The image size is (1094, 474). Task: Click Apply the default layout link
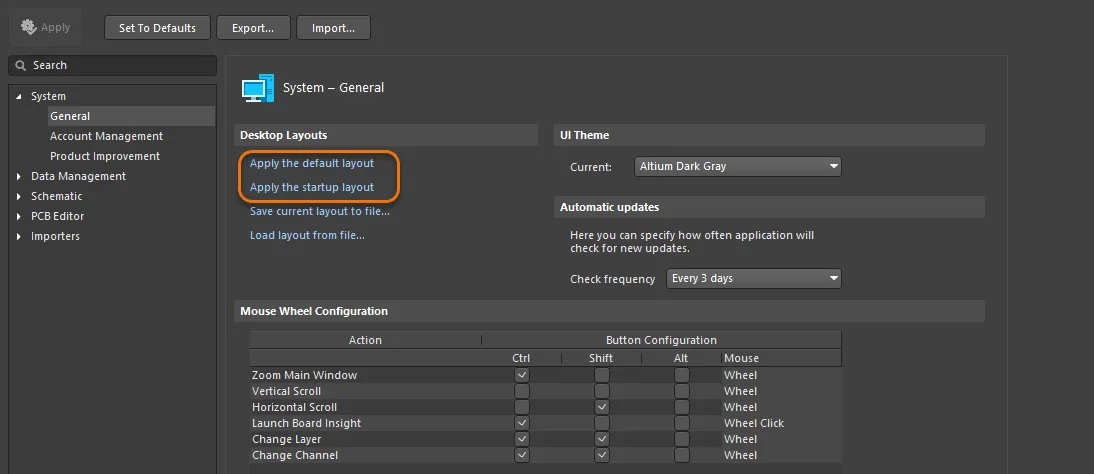click(312, 163)
